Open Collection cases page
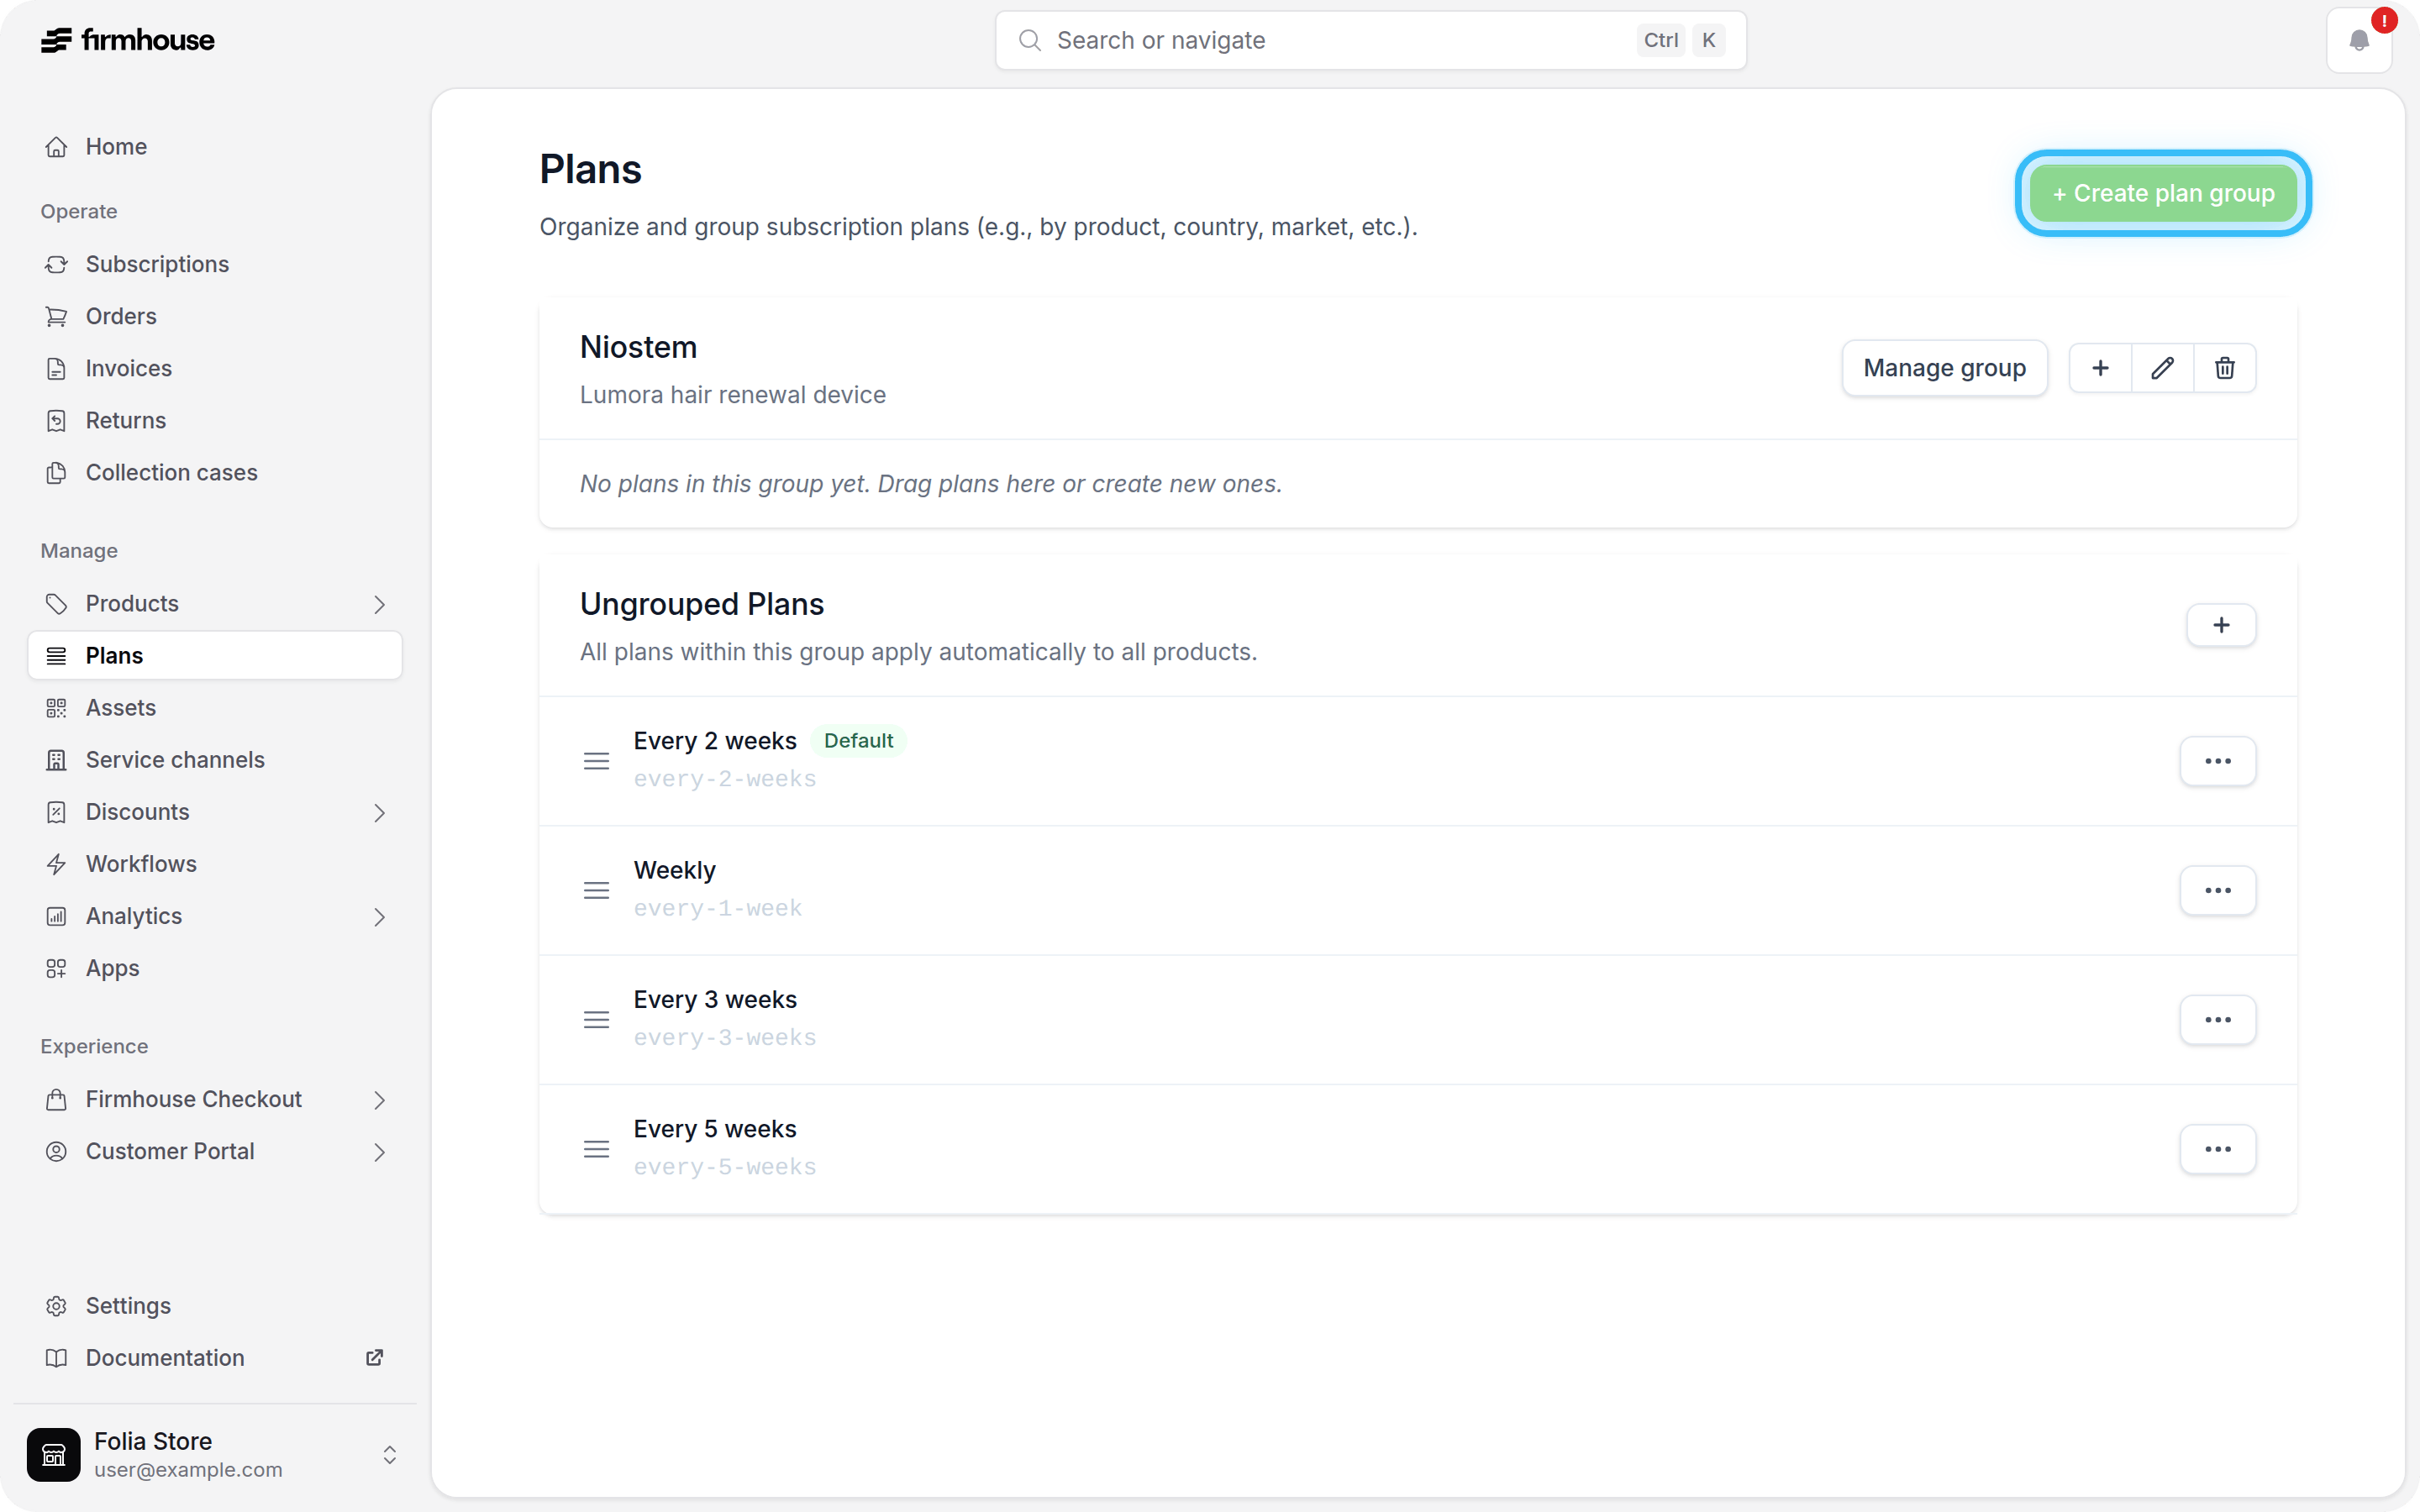The image size is (2420, 1512). point(215,472)
